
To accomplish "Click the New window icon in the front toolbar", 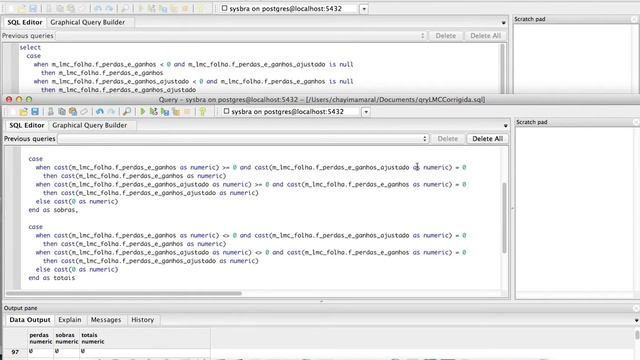I will pyautogui.click(x=12, y=111).
